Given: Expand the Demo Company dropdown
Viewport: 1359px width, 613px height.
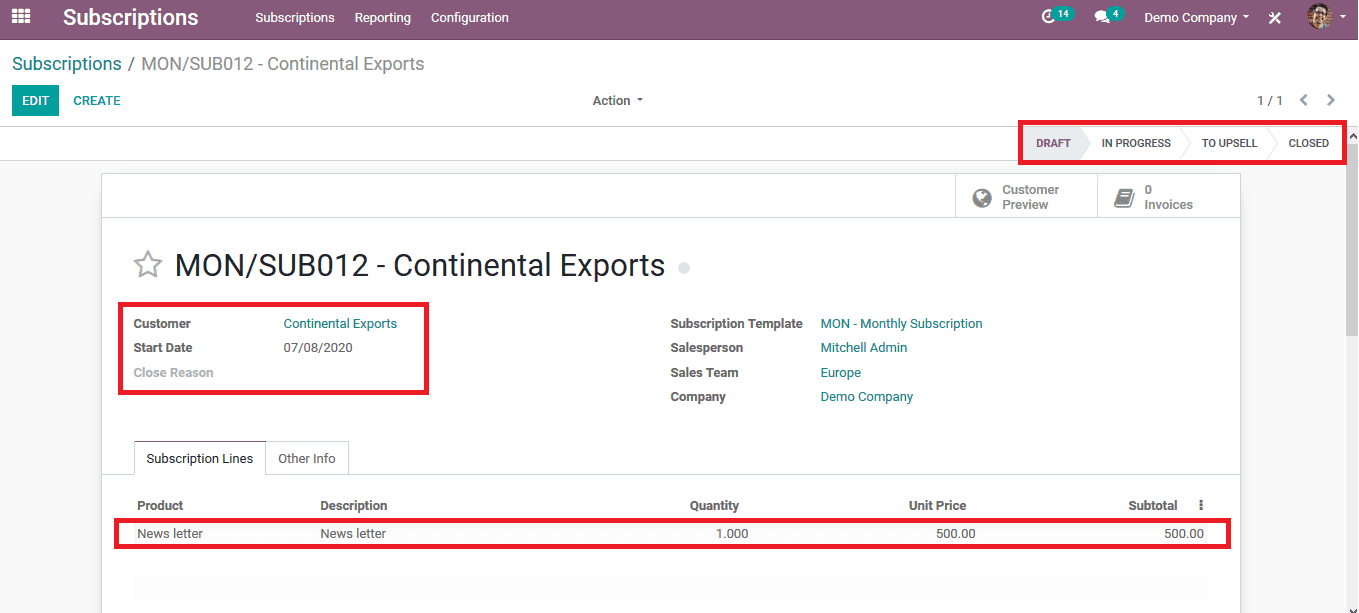Looking at the screenshot, I should tap(1197, 18).
